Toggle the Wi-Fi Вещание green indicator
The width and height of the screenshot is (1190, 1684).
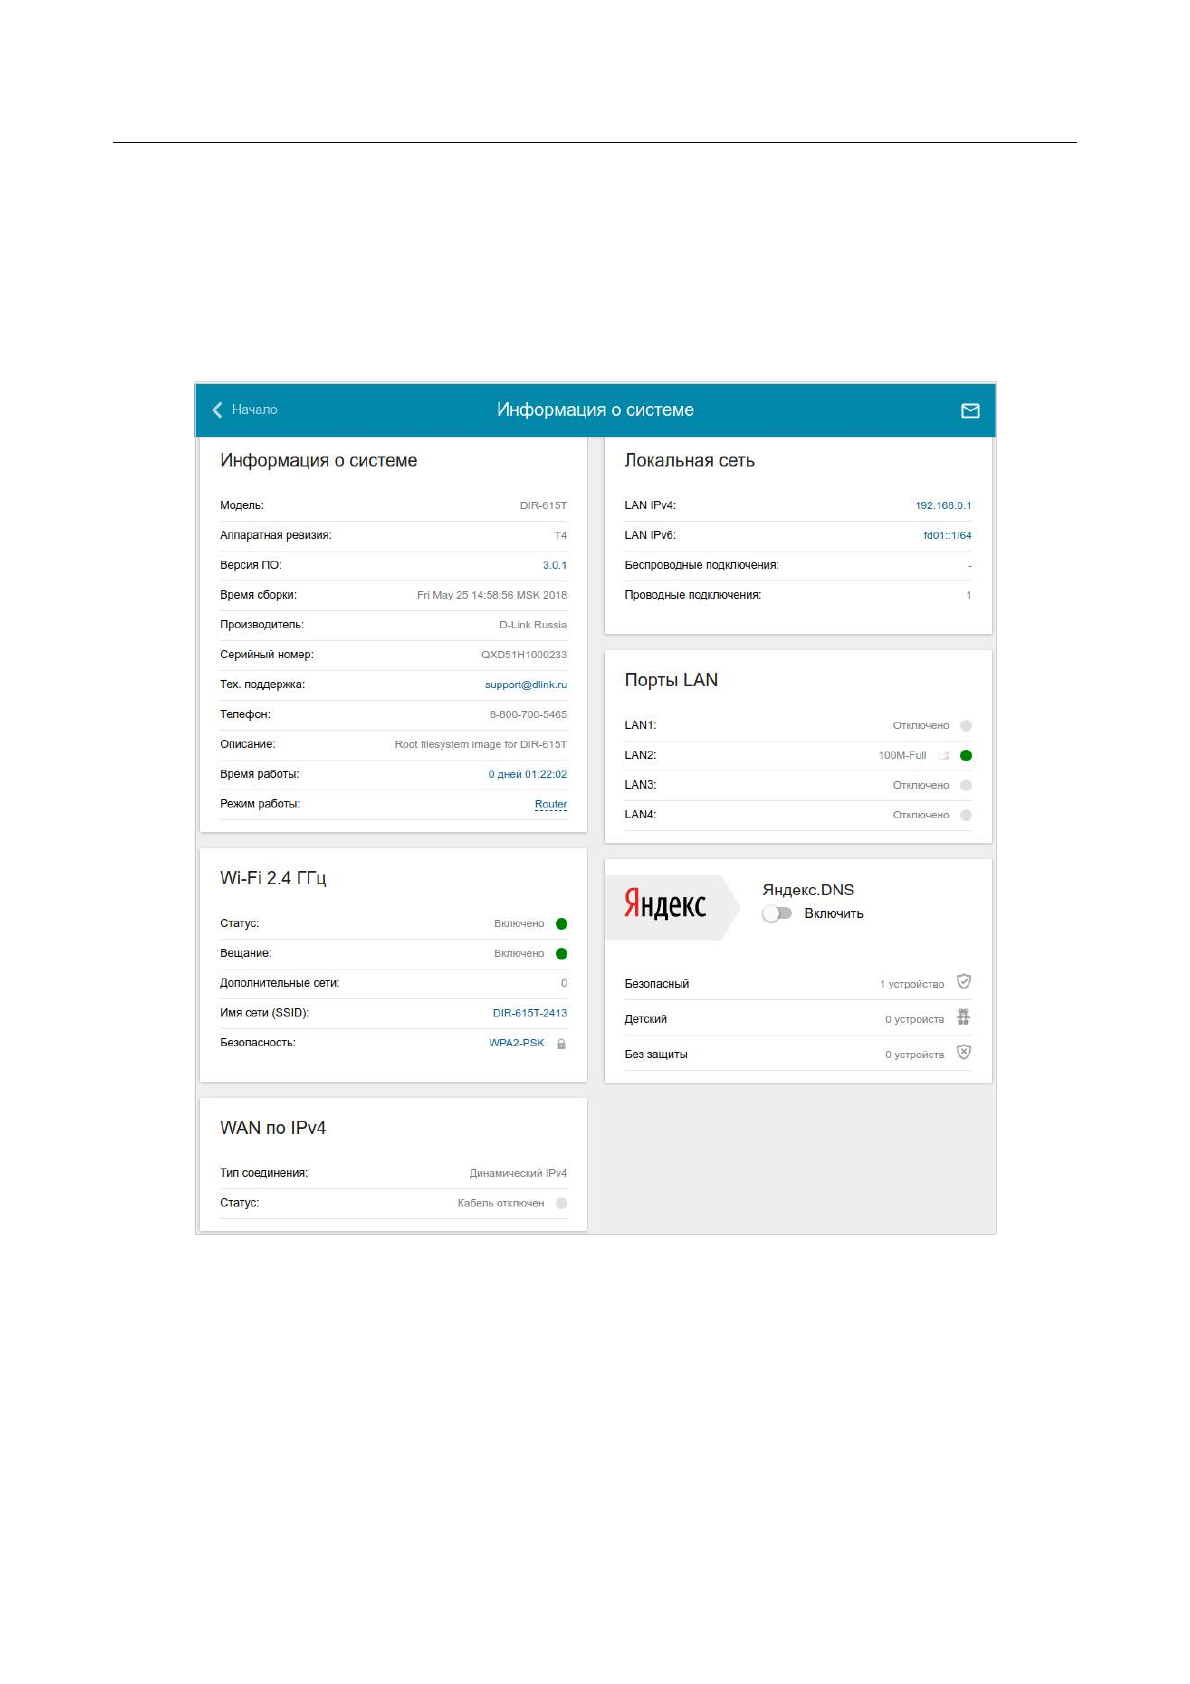point(561,954)
